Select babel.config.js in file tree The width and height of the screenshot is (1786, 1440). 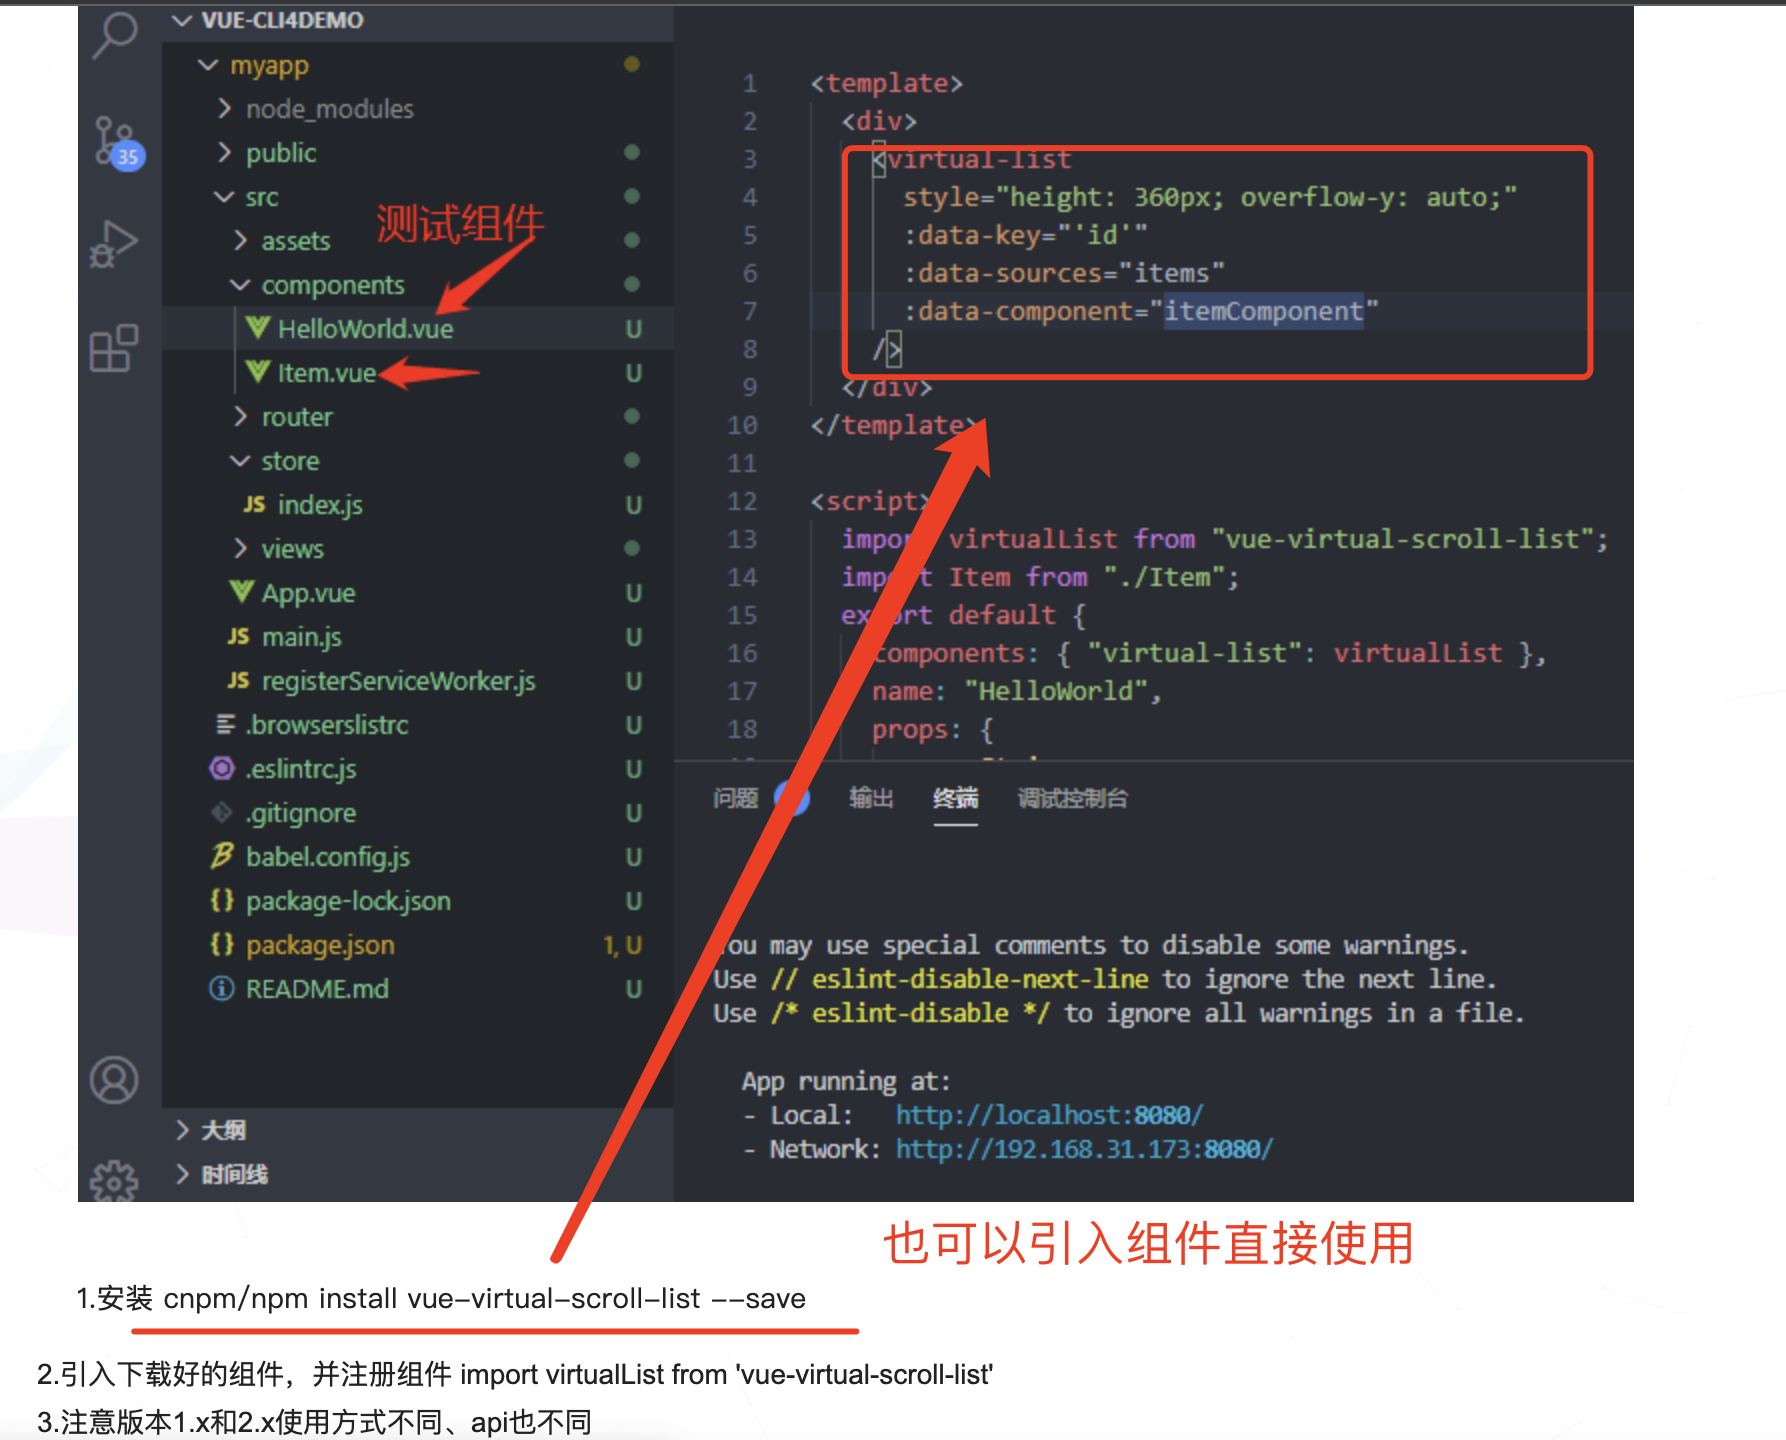click(x=328, y=857)
